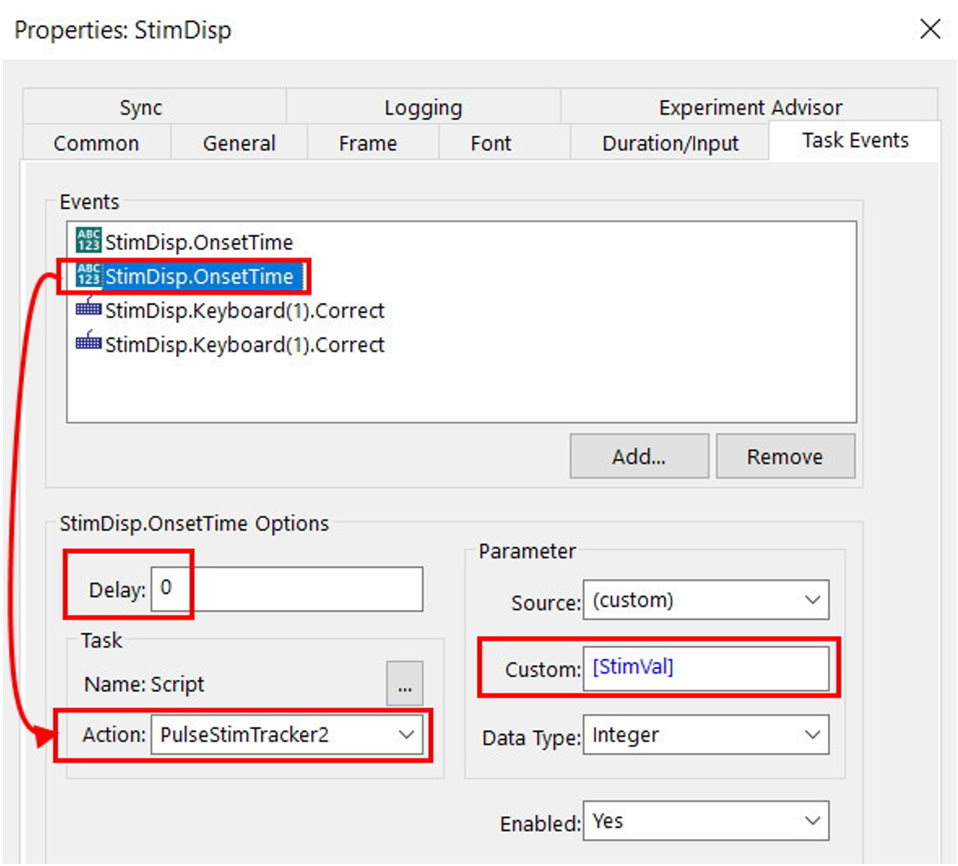The height and width of the screenshot is (866, 958).
Task: Open the Logging tab
Action: (423, 108)
